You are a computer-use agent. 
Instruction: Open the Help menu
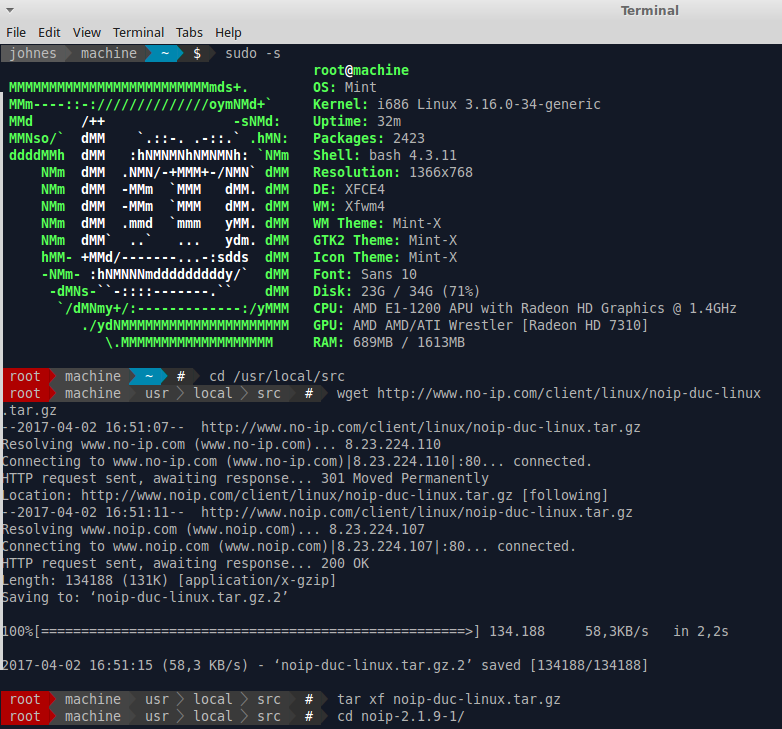click(228, 32)
